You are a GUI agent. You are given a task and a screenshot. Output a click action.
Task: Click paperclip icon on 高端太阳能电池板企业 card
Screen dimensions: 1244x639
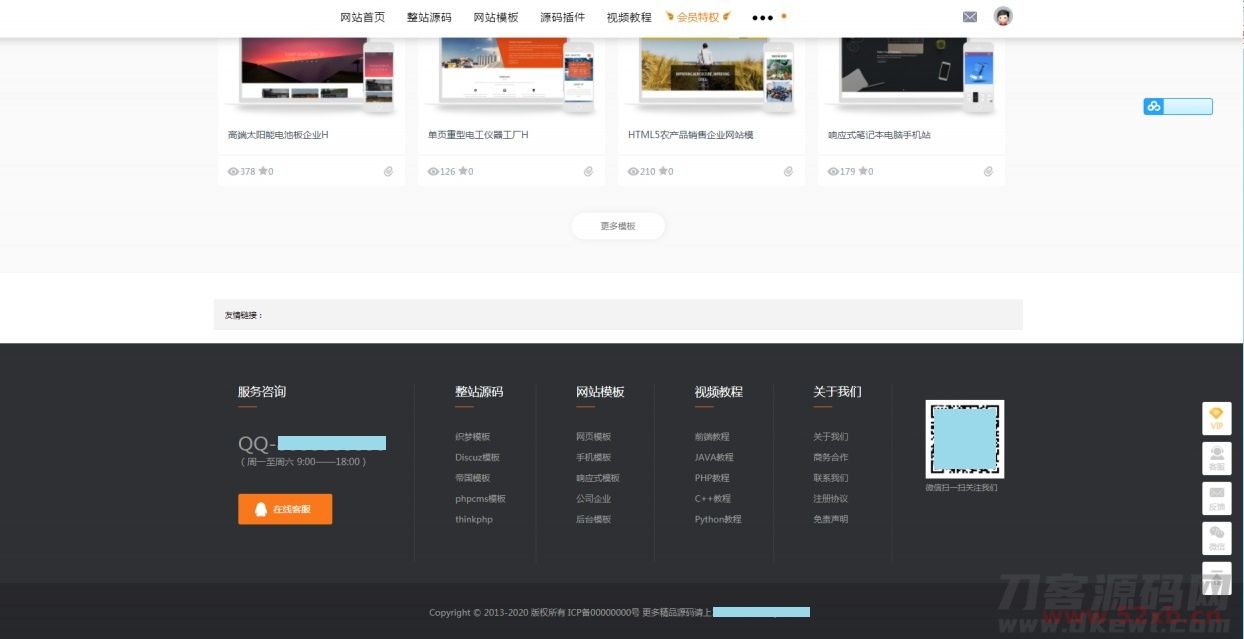pos(388,171)
